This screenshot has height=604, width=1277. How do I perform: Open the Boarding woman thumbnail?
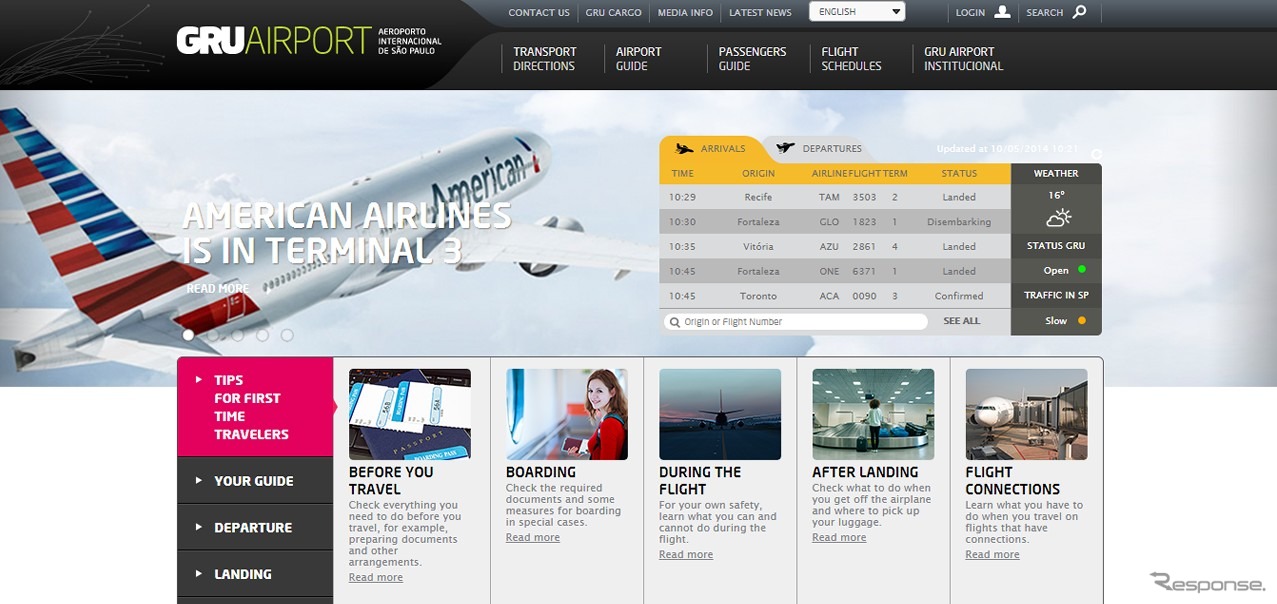tap(567, 414)
